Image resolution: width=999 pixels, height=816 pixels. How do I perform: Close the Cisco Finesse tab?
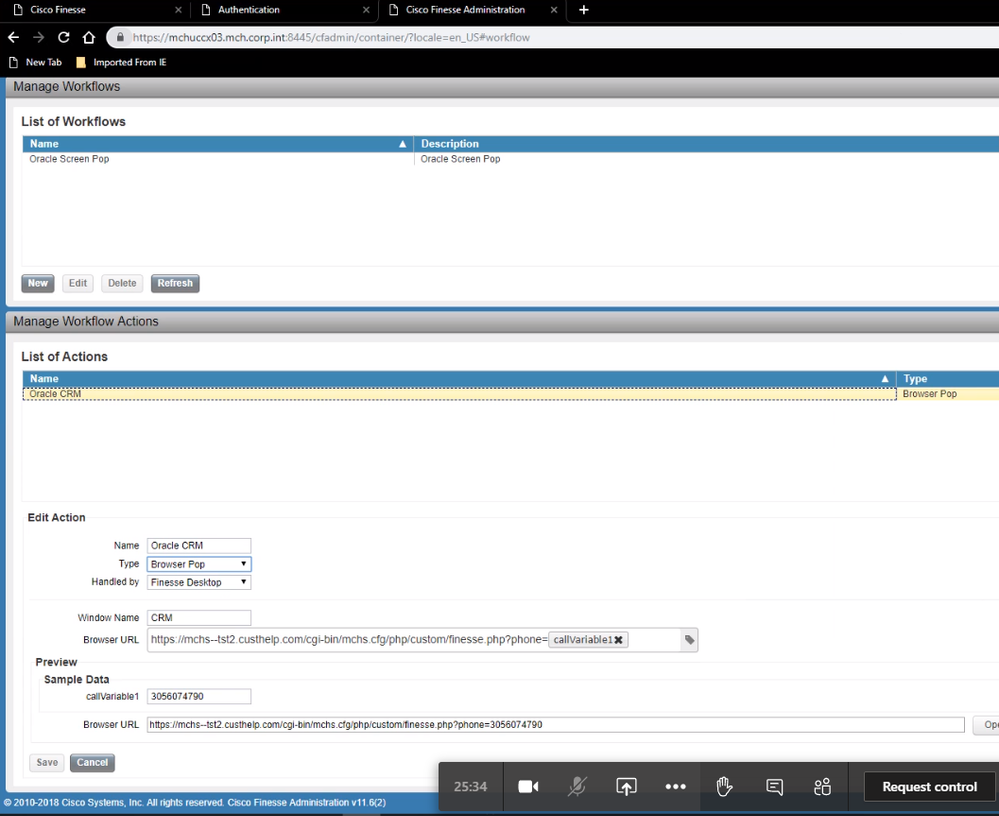(178, 10)
